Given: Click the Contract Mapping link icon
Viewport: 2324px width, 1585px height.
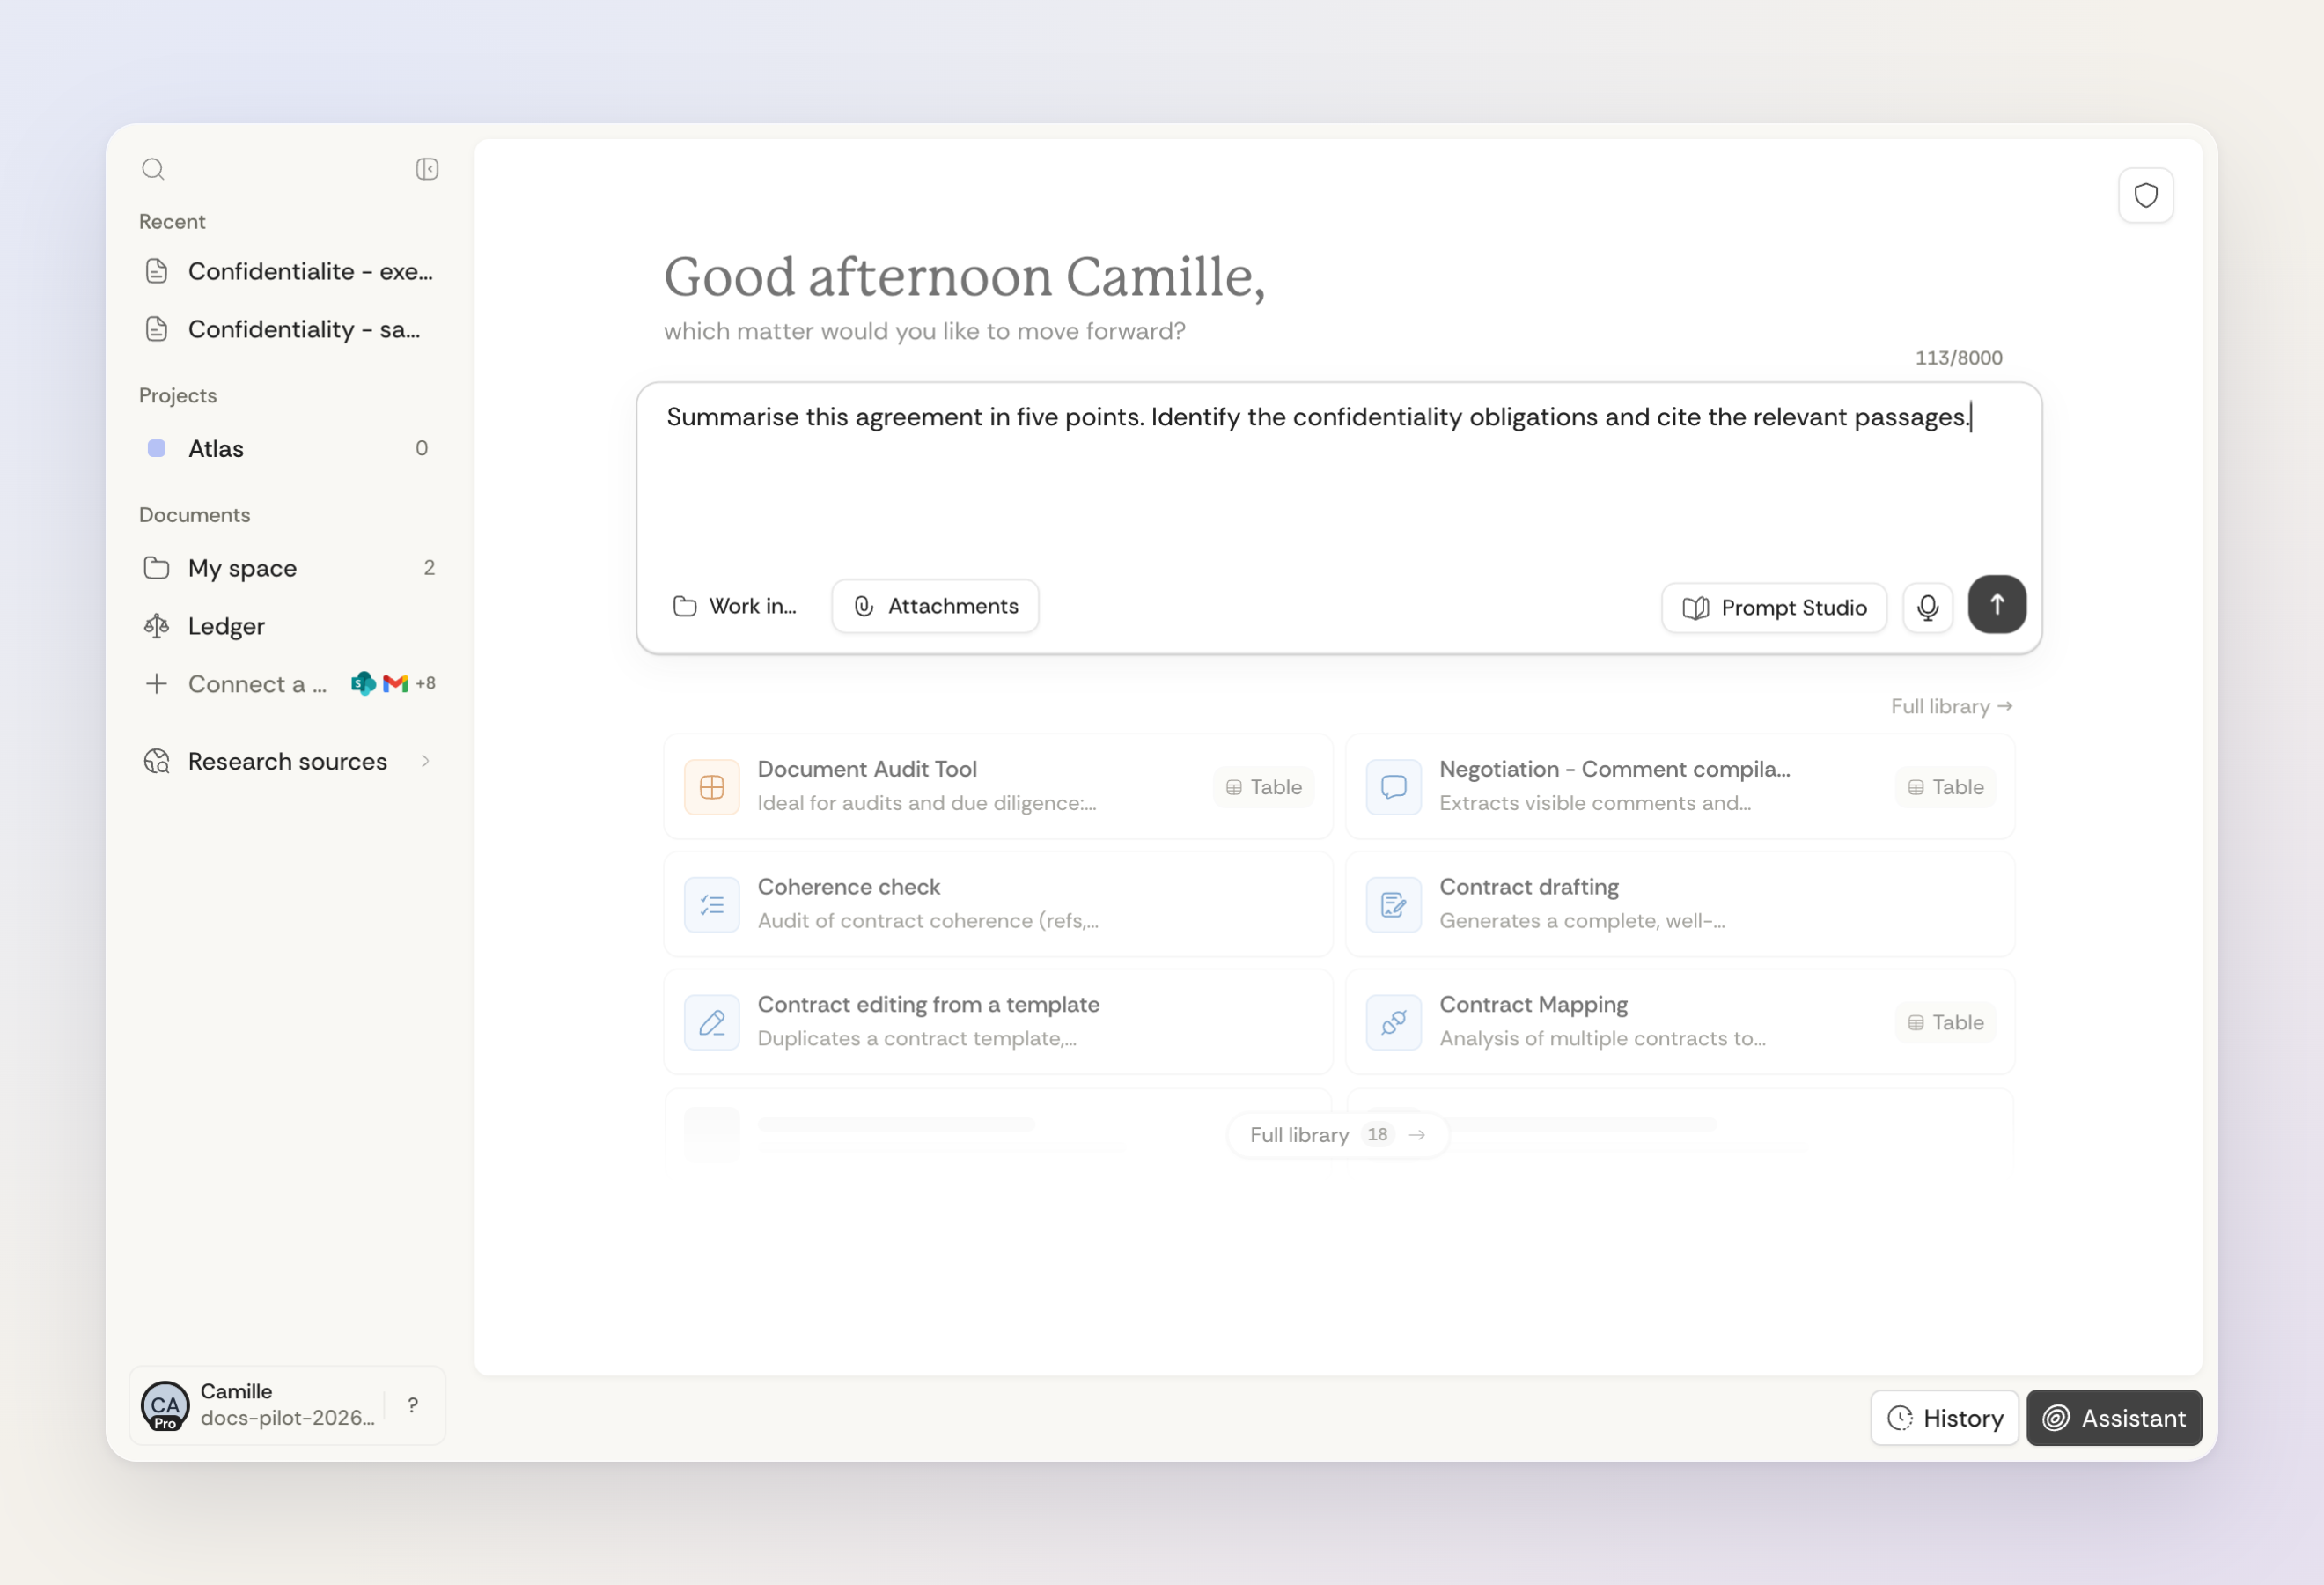Looking at the screenshot, I should coord(1393,1022).
